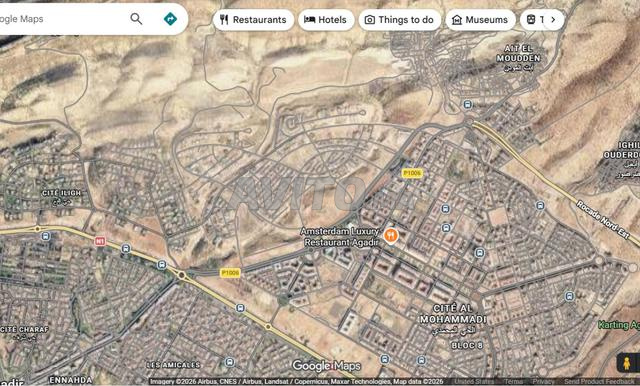
Task: Click the CITÉ ILIGH neighborhood label
Action: [62, 197]
